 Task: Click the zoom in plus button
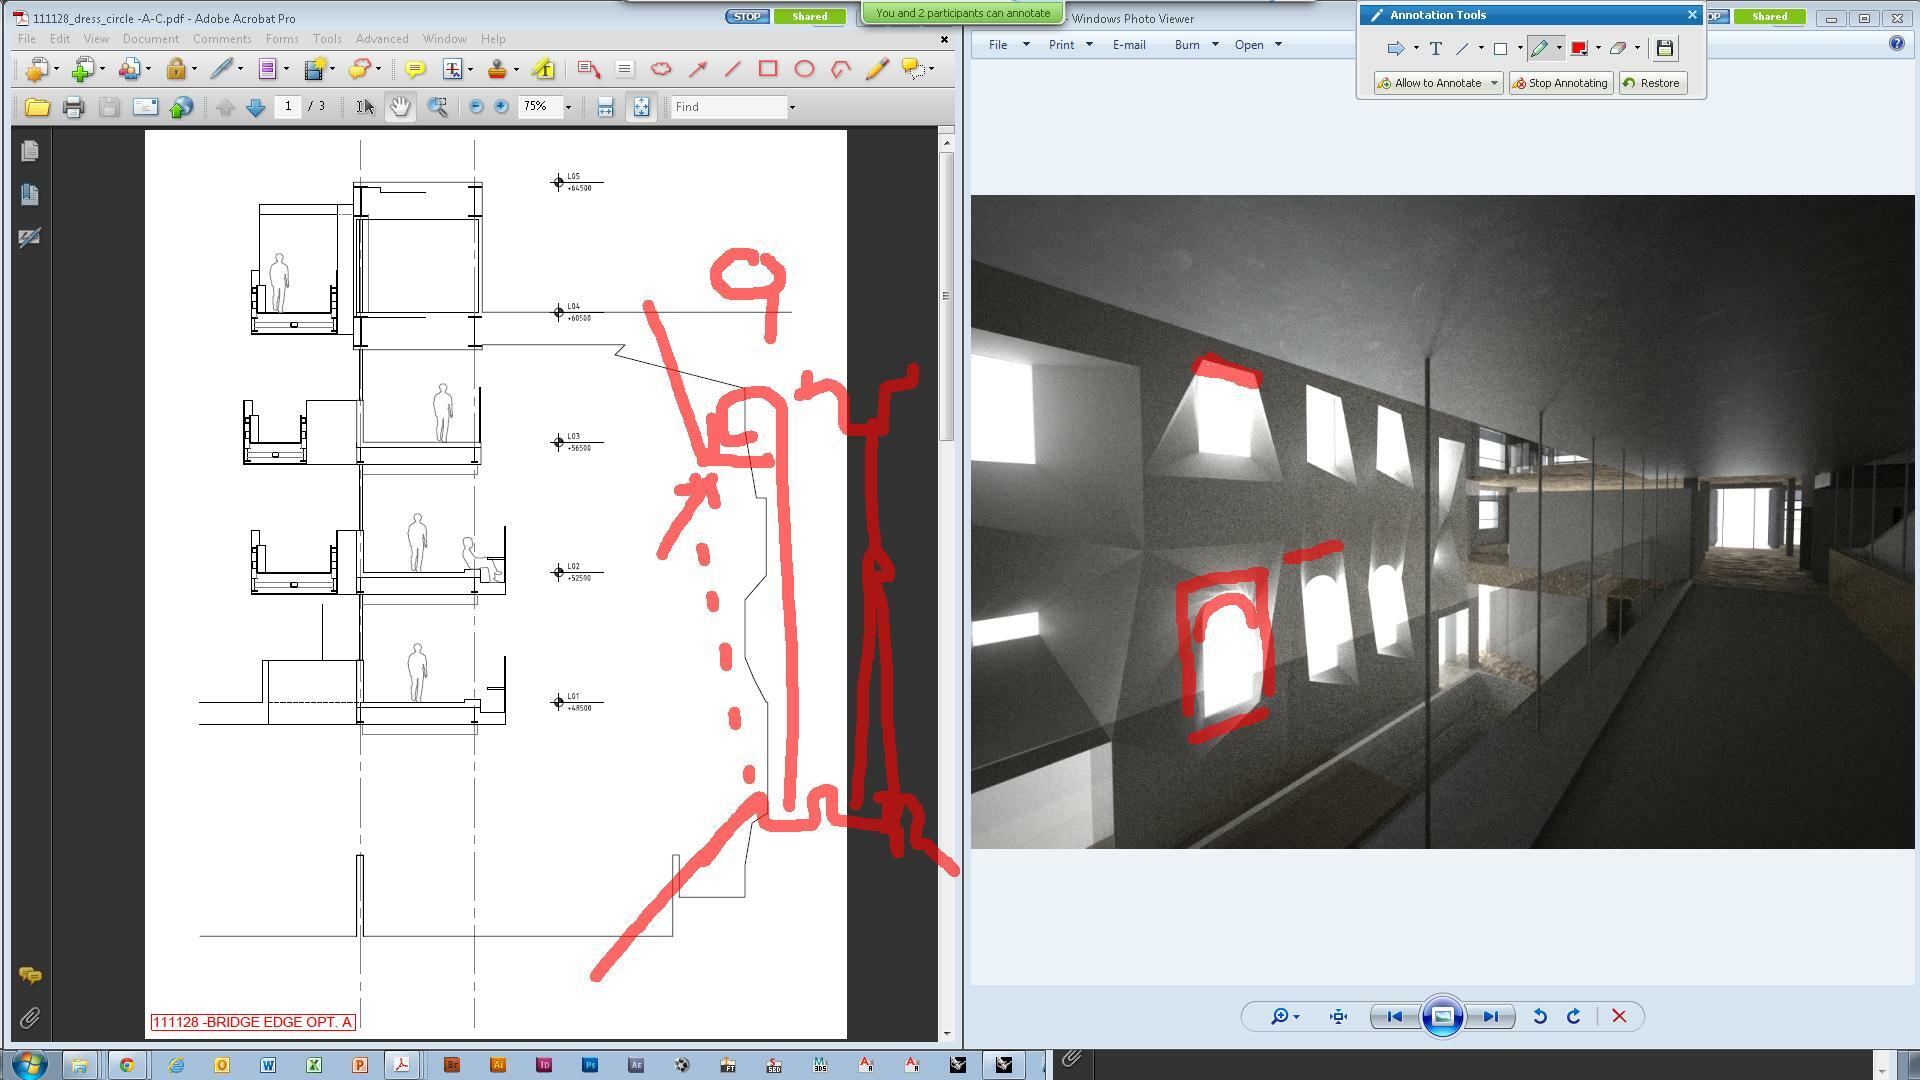click(501, 107)
